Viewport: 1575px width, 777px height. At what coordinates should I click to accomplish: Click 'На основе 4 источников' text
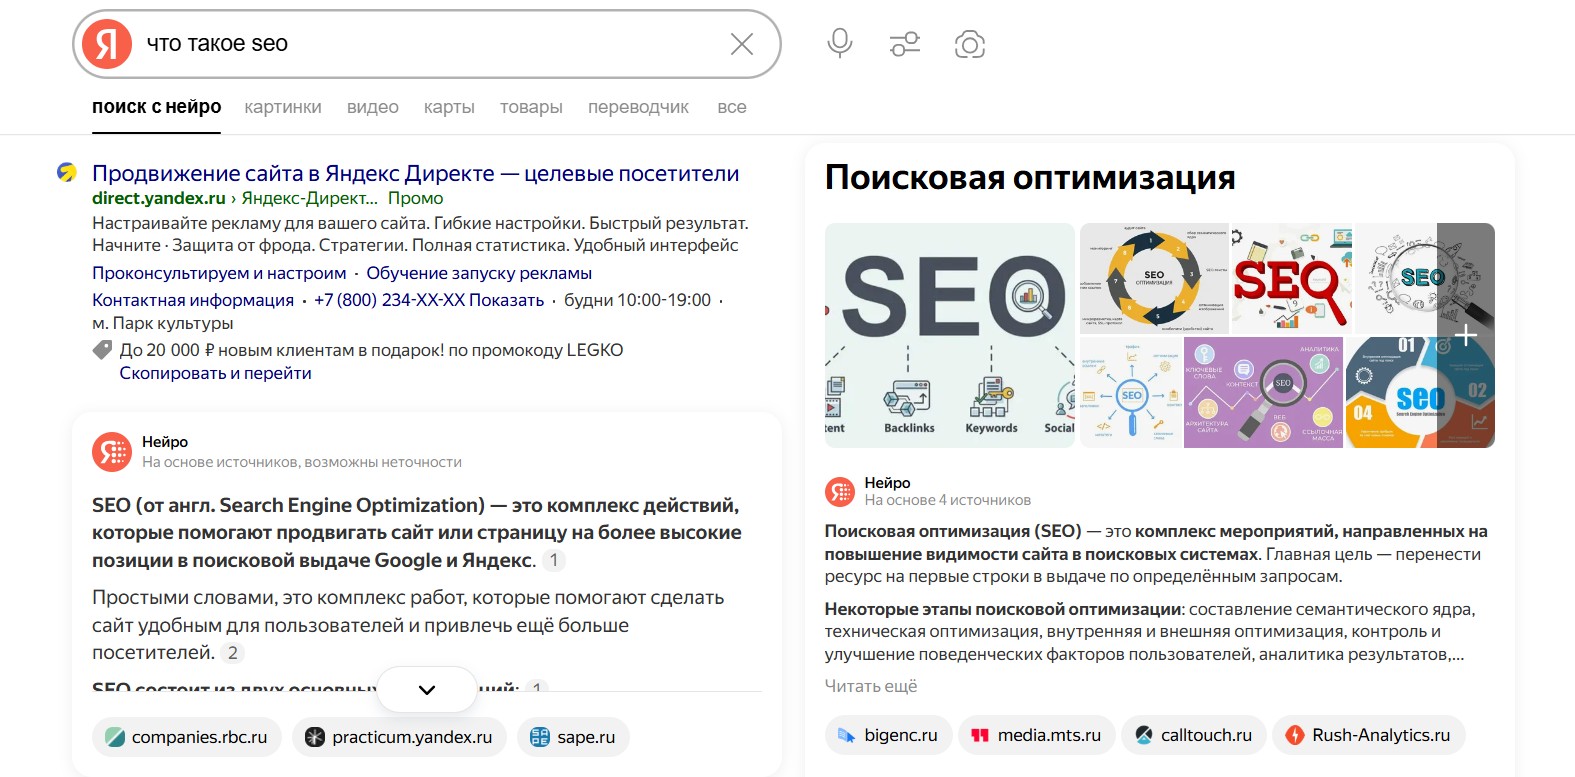(x=947, y=500)
